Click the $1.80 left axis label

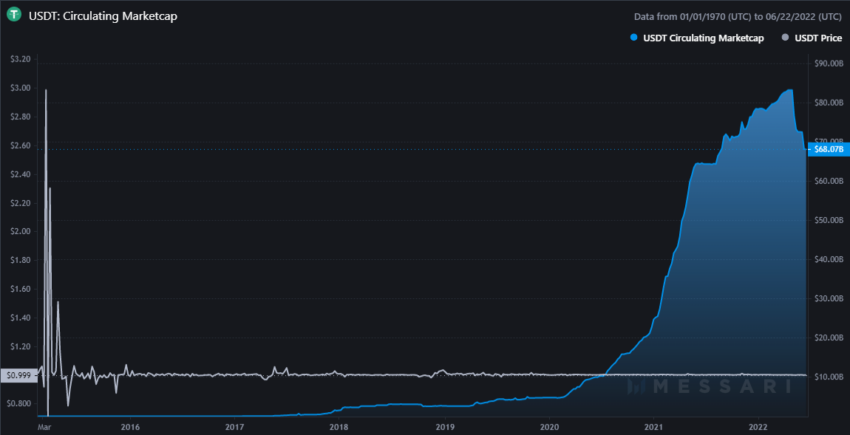[20, 260]
